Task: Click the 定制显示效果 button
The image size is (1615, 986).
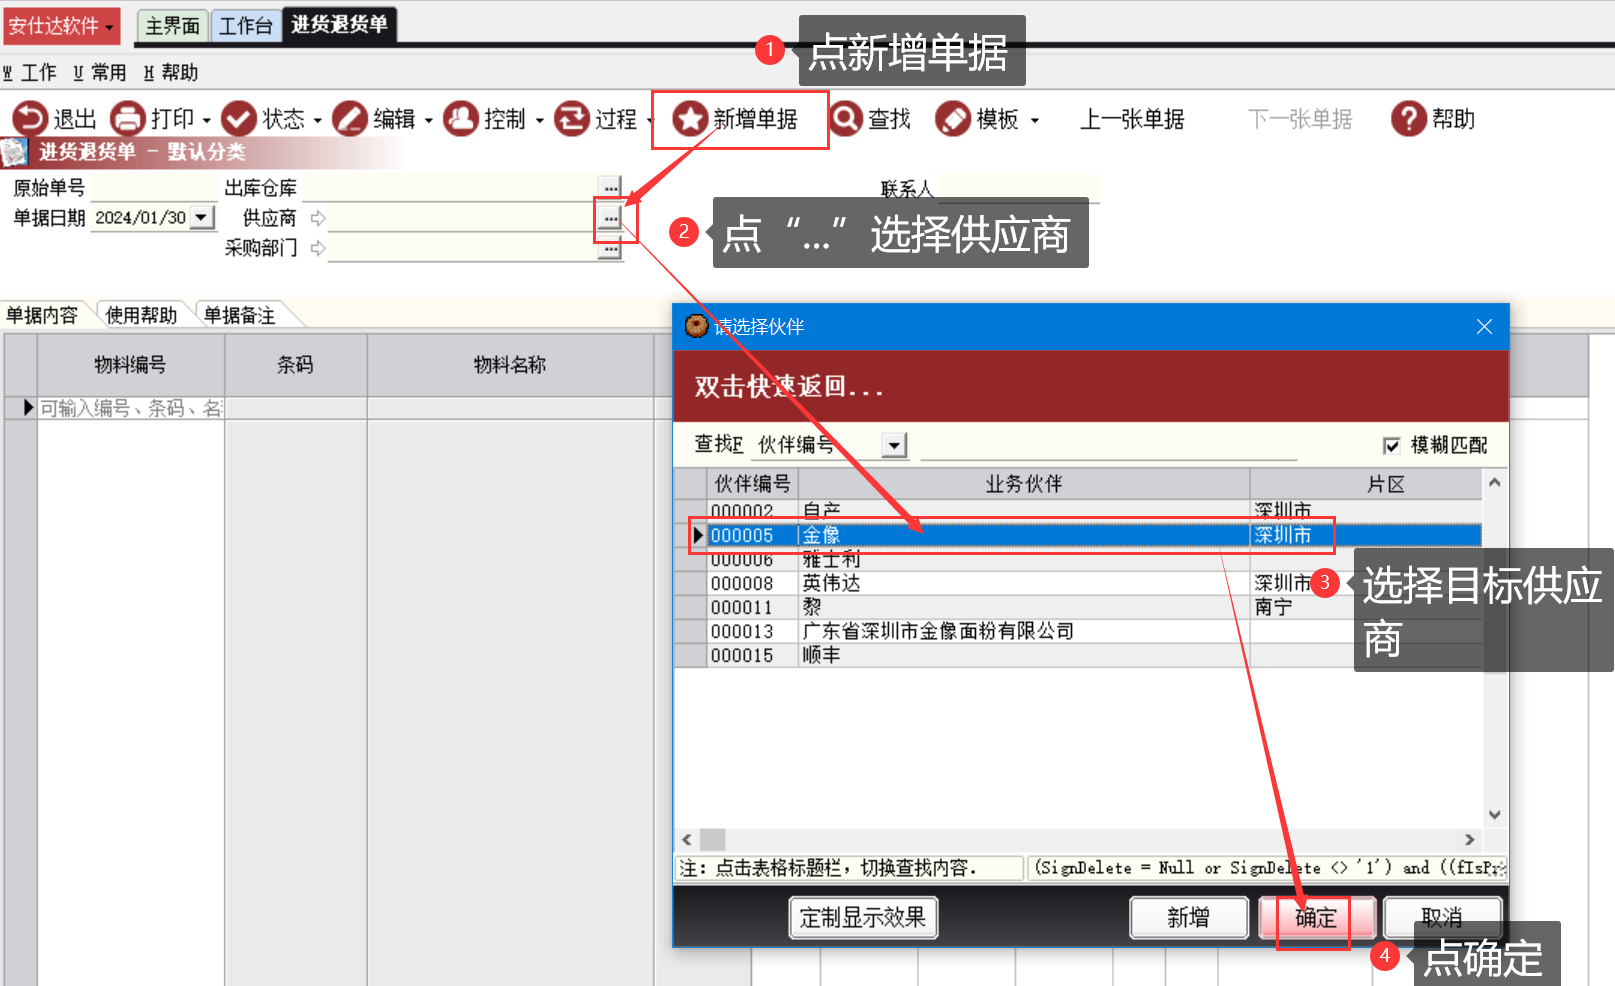Action: (863, 918)
